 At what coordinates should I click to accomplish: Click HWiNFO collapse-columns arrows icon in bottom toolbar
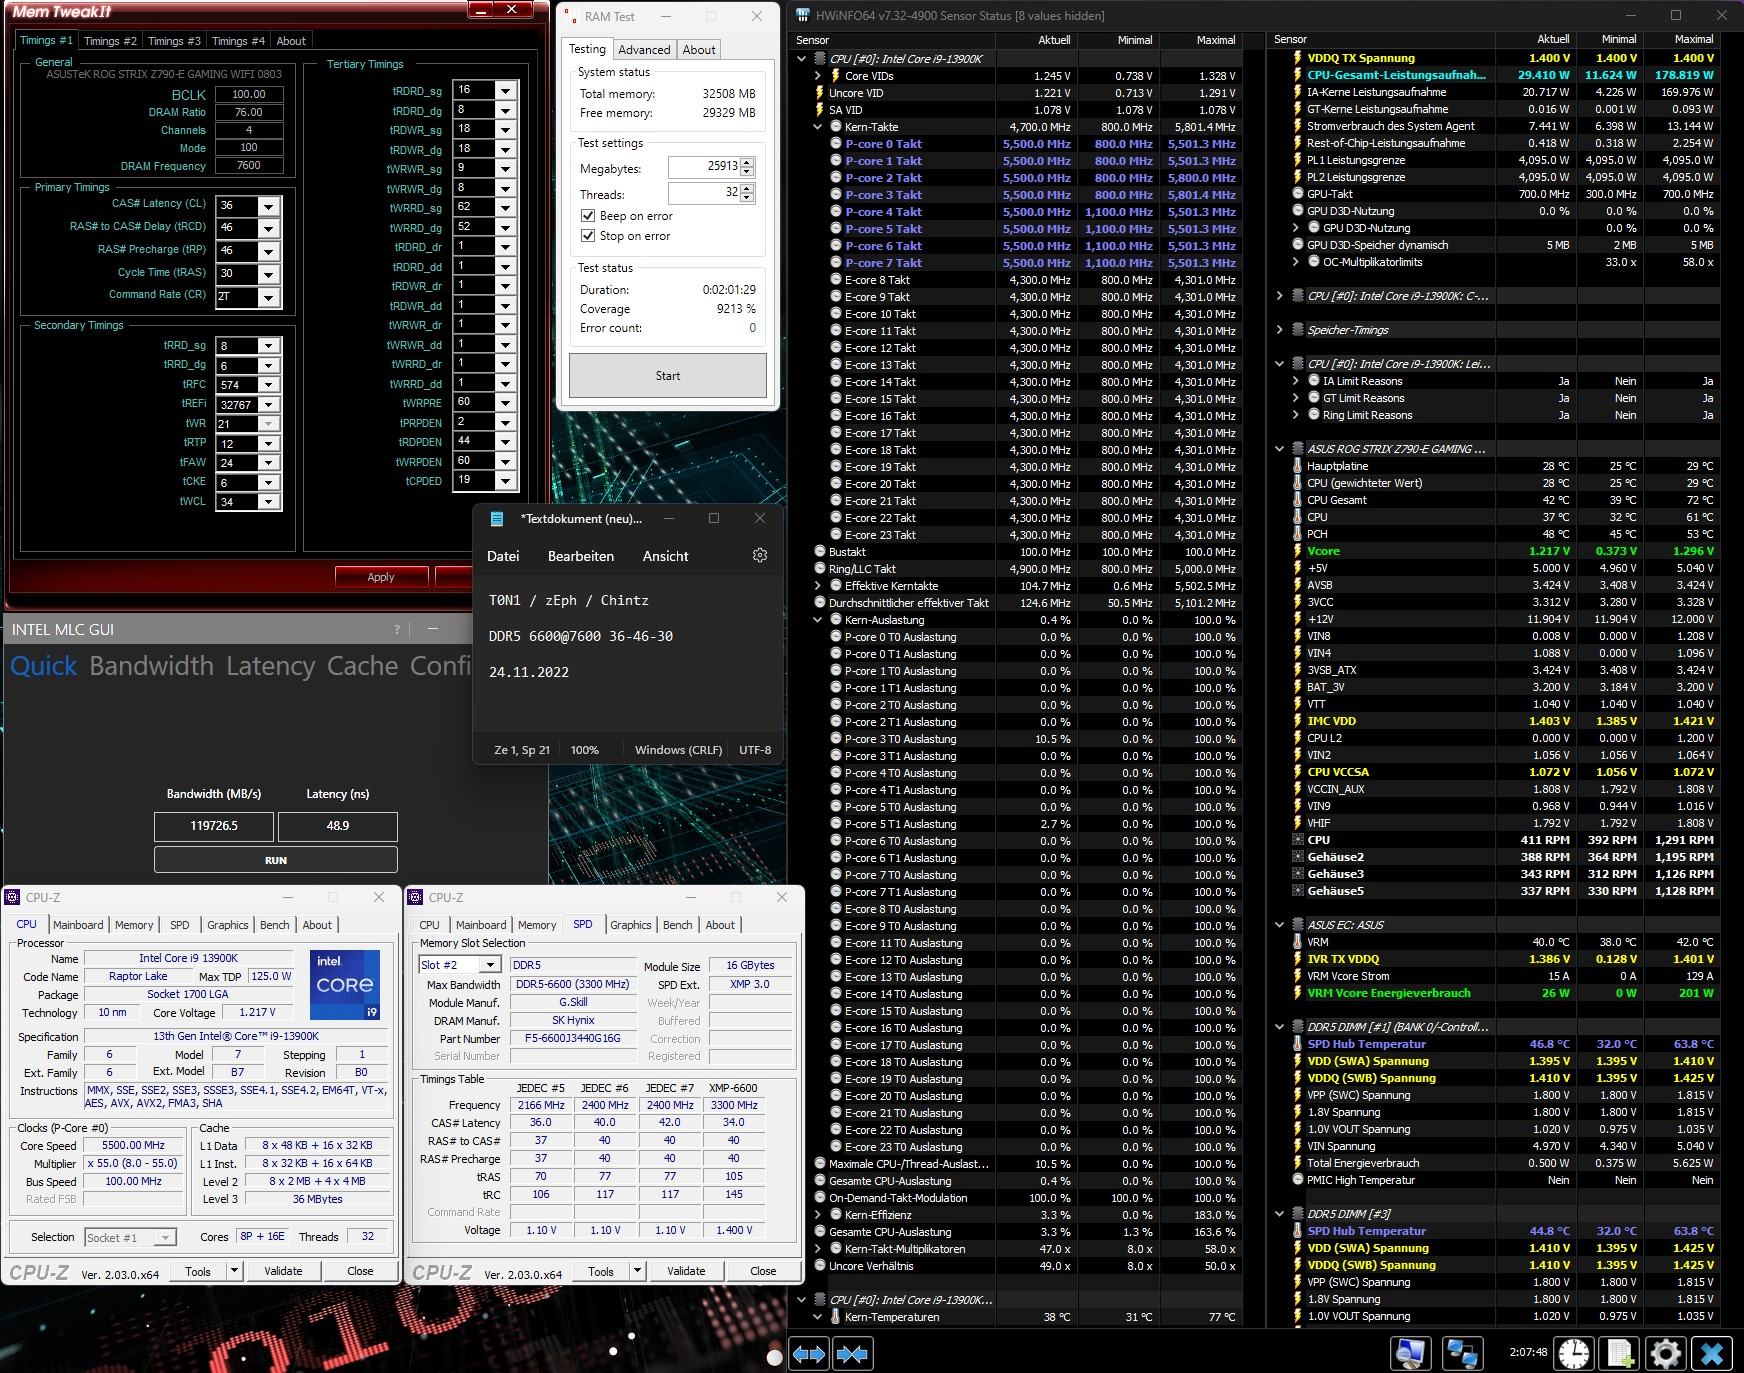tap(852, 1354)
